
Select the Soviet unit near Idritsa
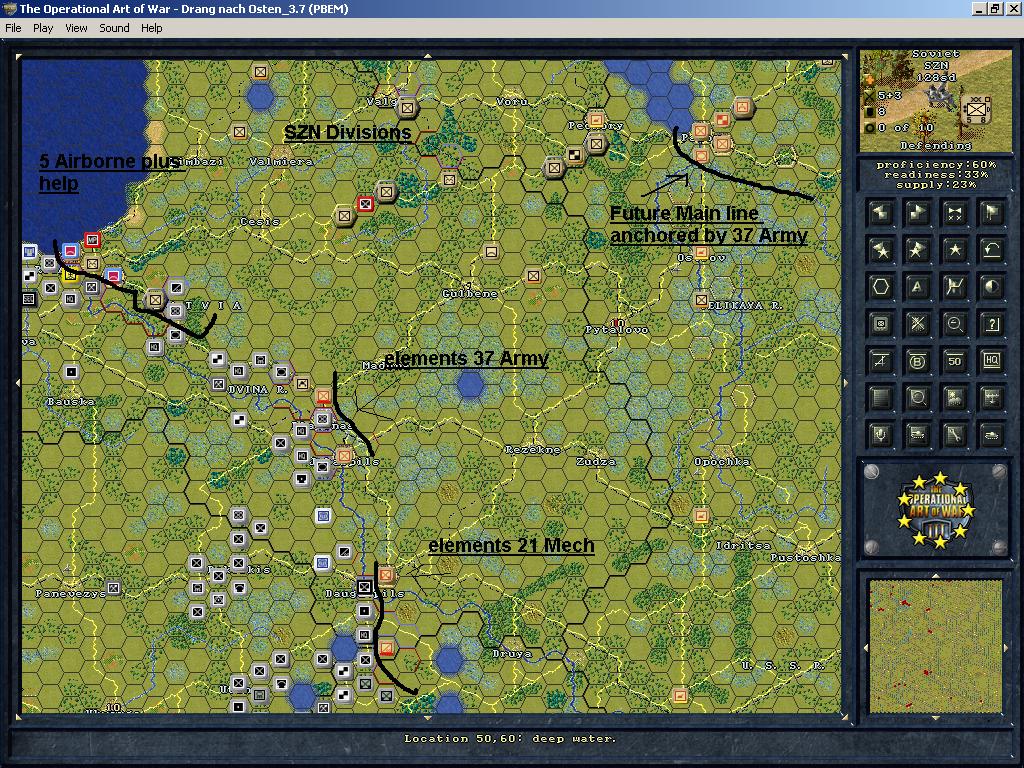click(x=701, y=516)
